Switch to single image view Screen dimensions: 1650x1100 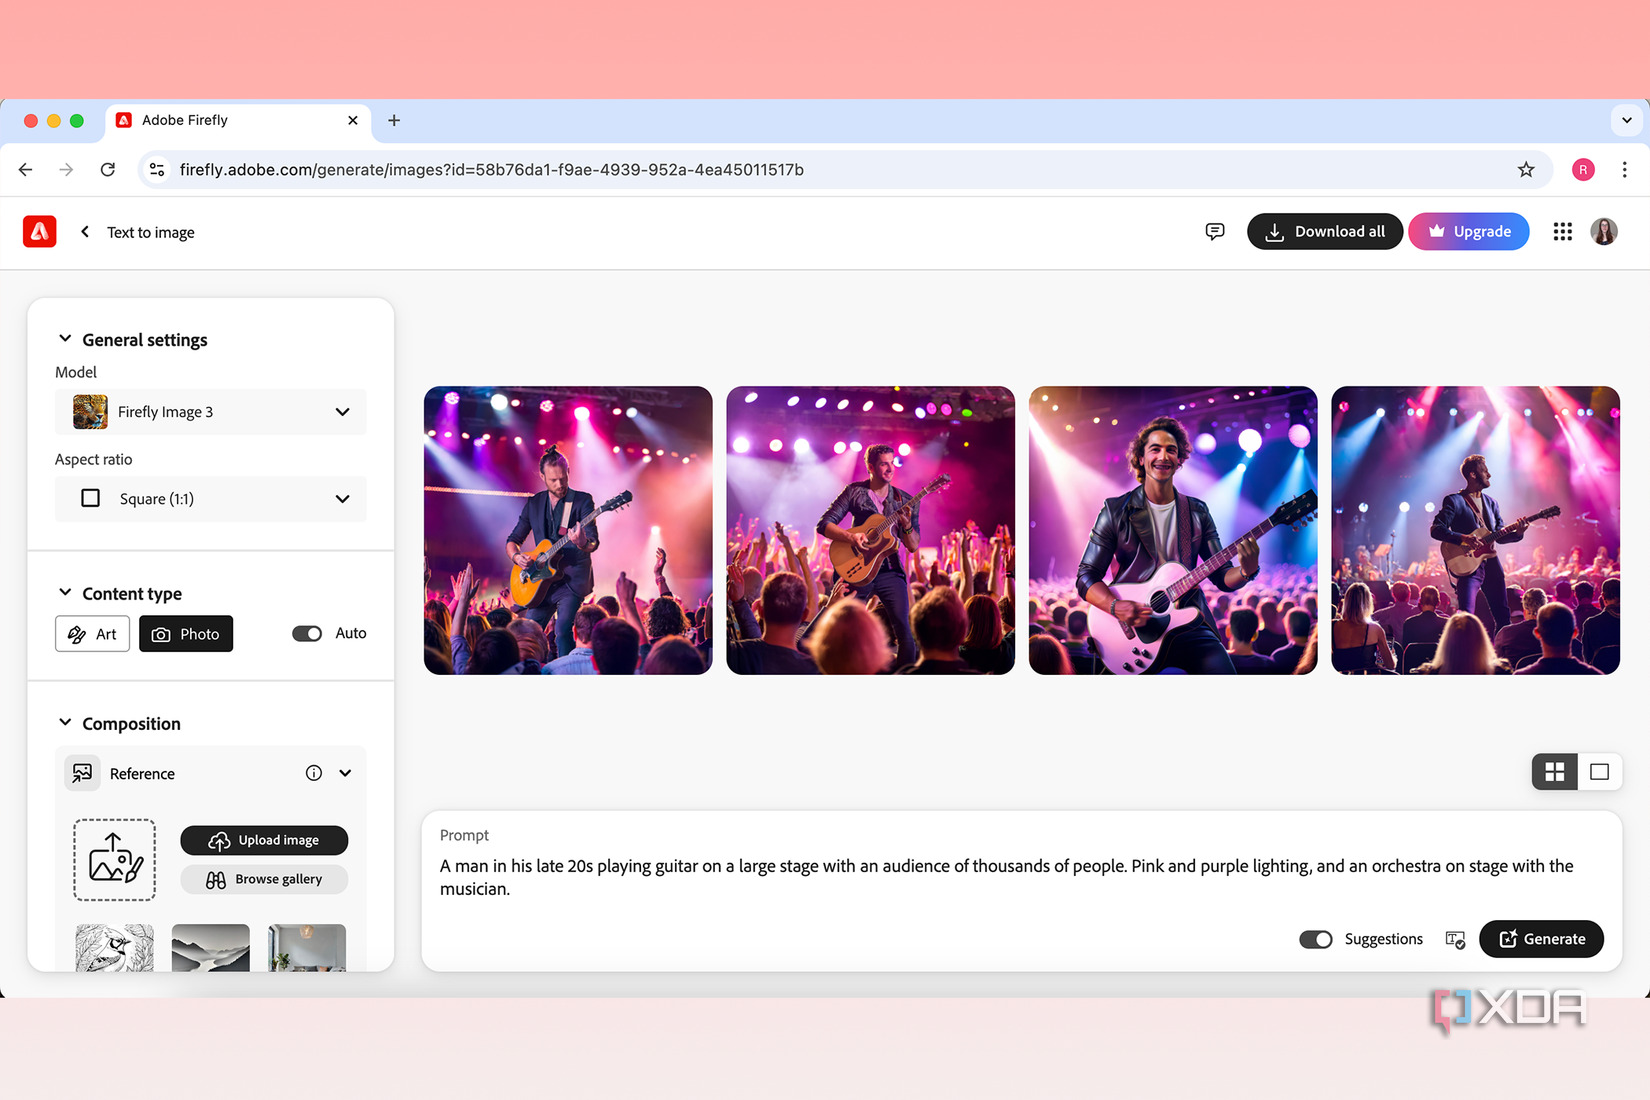pyautogui.click(x=1600, y=772)
